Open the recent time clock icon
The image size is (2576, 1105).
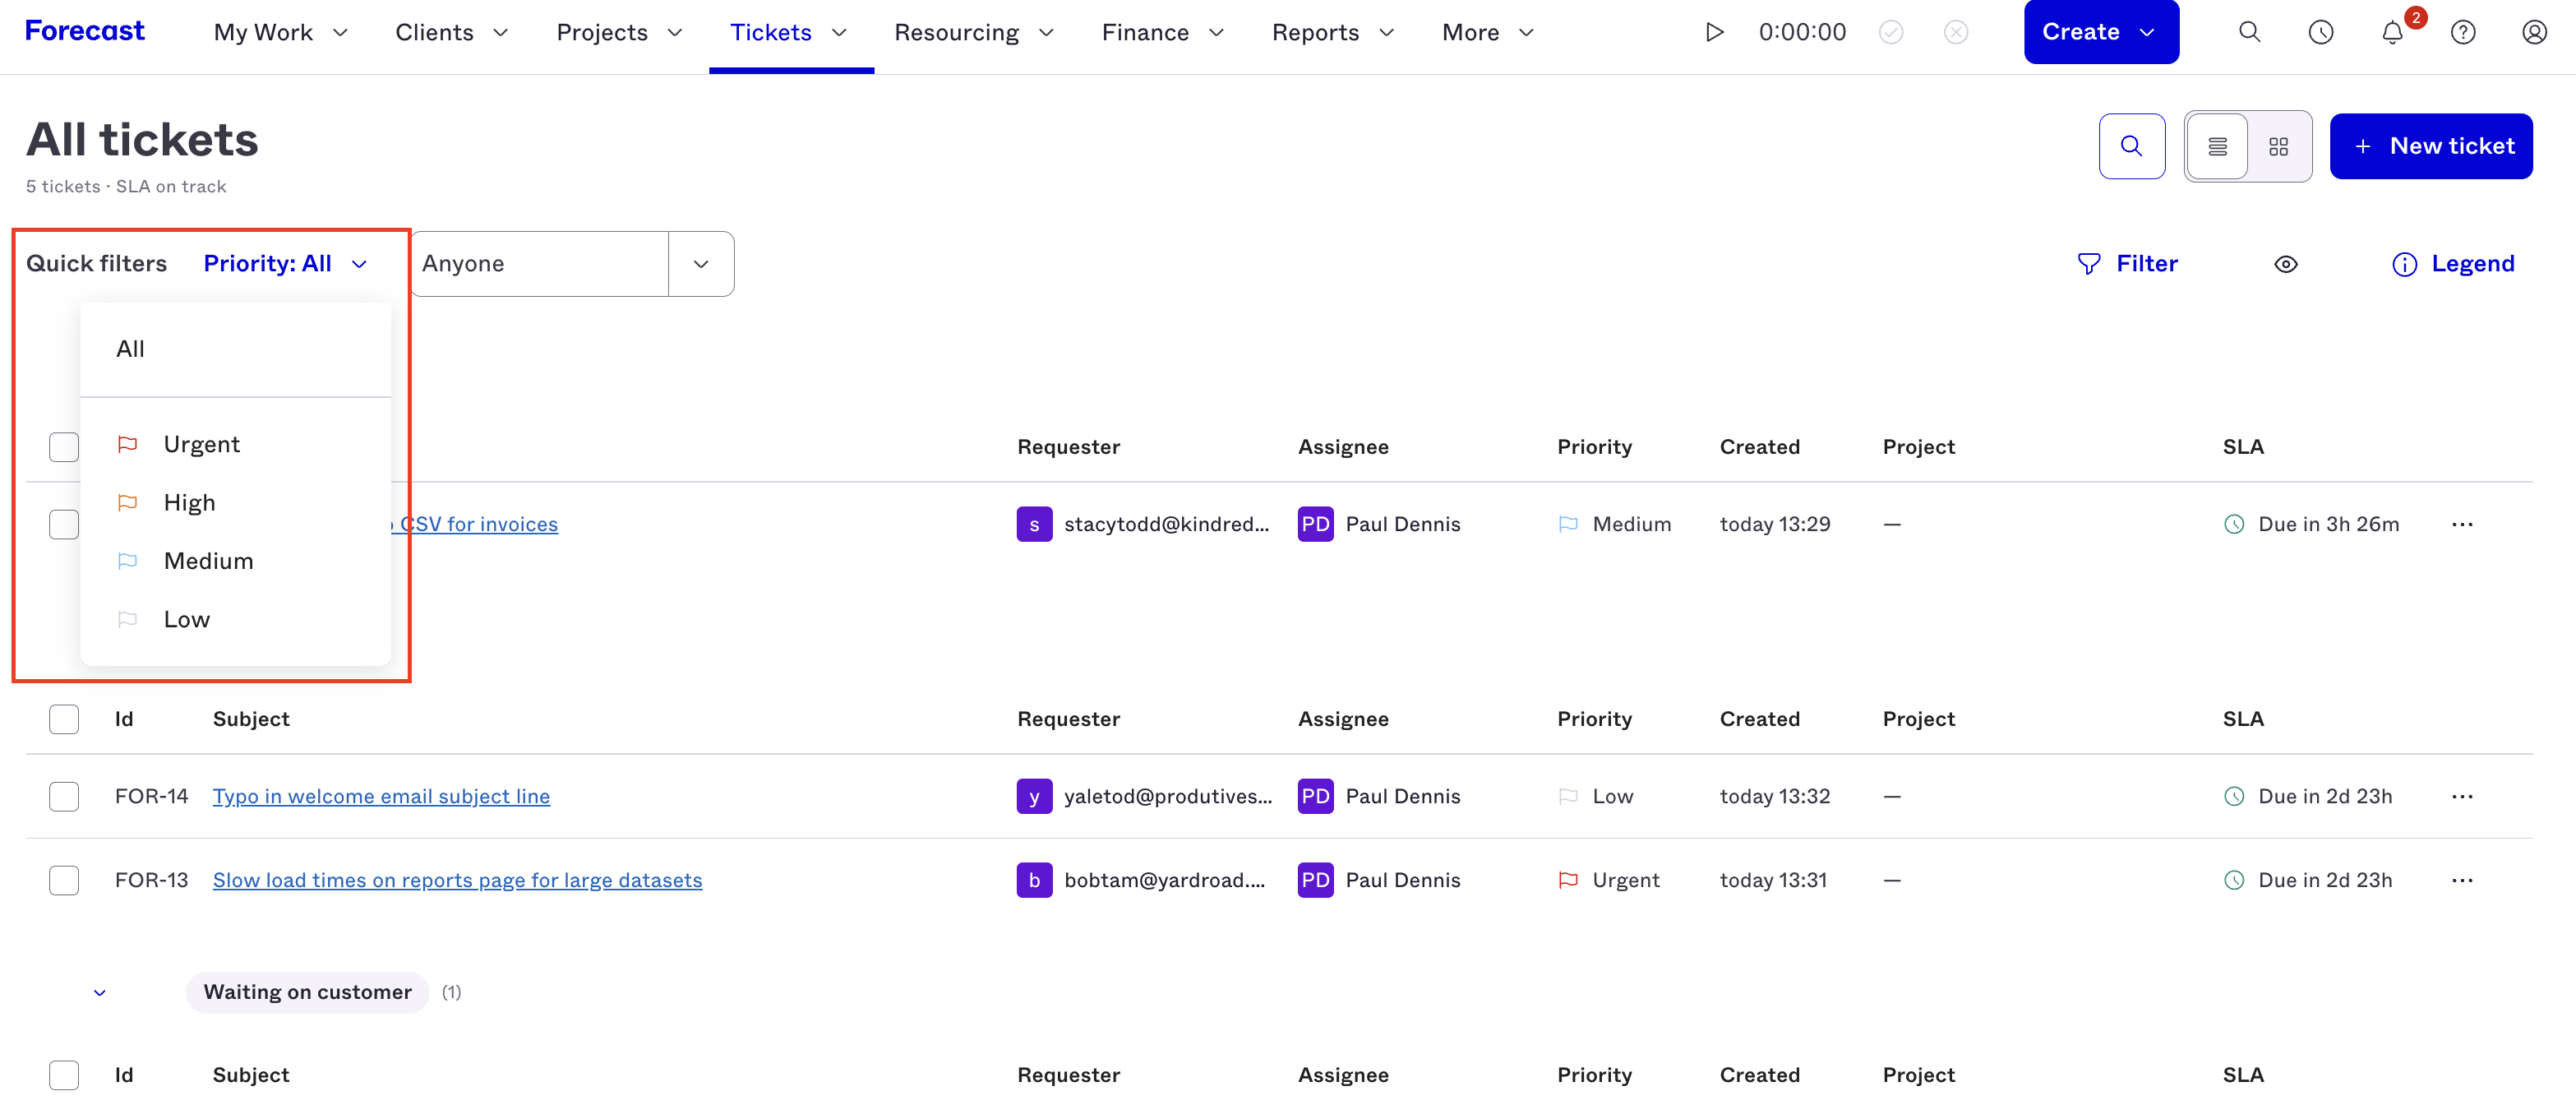2320,32
